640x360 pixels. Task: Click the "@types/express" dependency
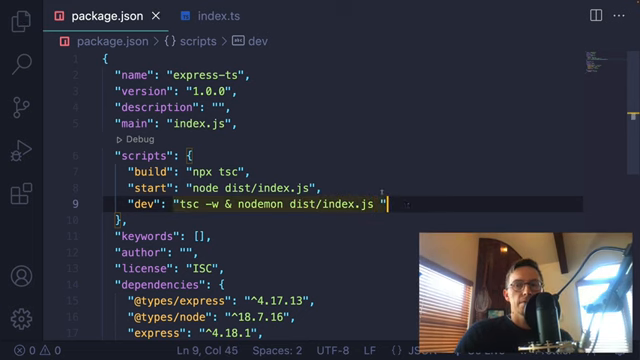click(180, 301)
